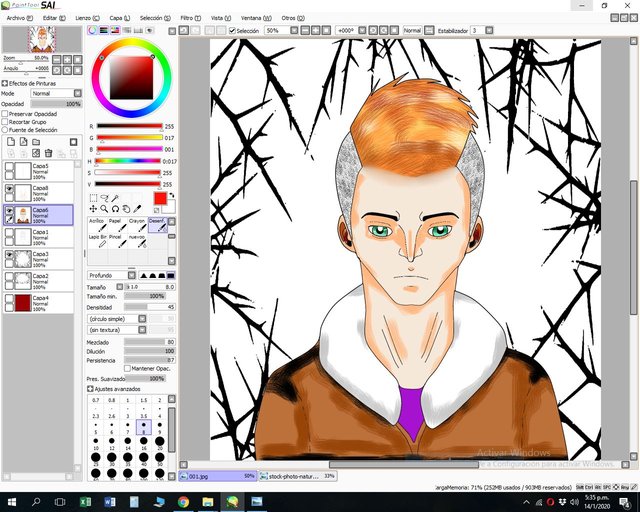Pick the Lapiz Bin pencil tool
The image size is (640, 512).
coord(98,241)
